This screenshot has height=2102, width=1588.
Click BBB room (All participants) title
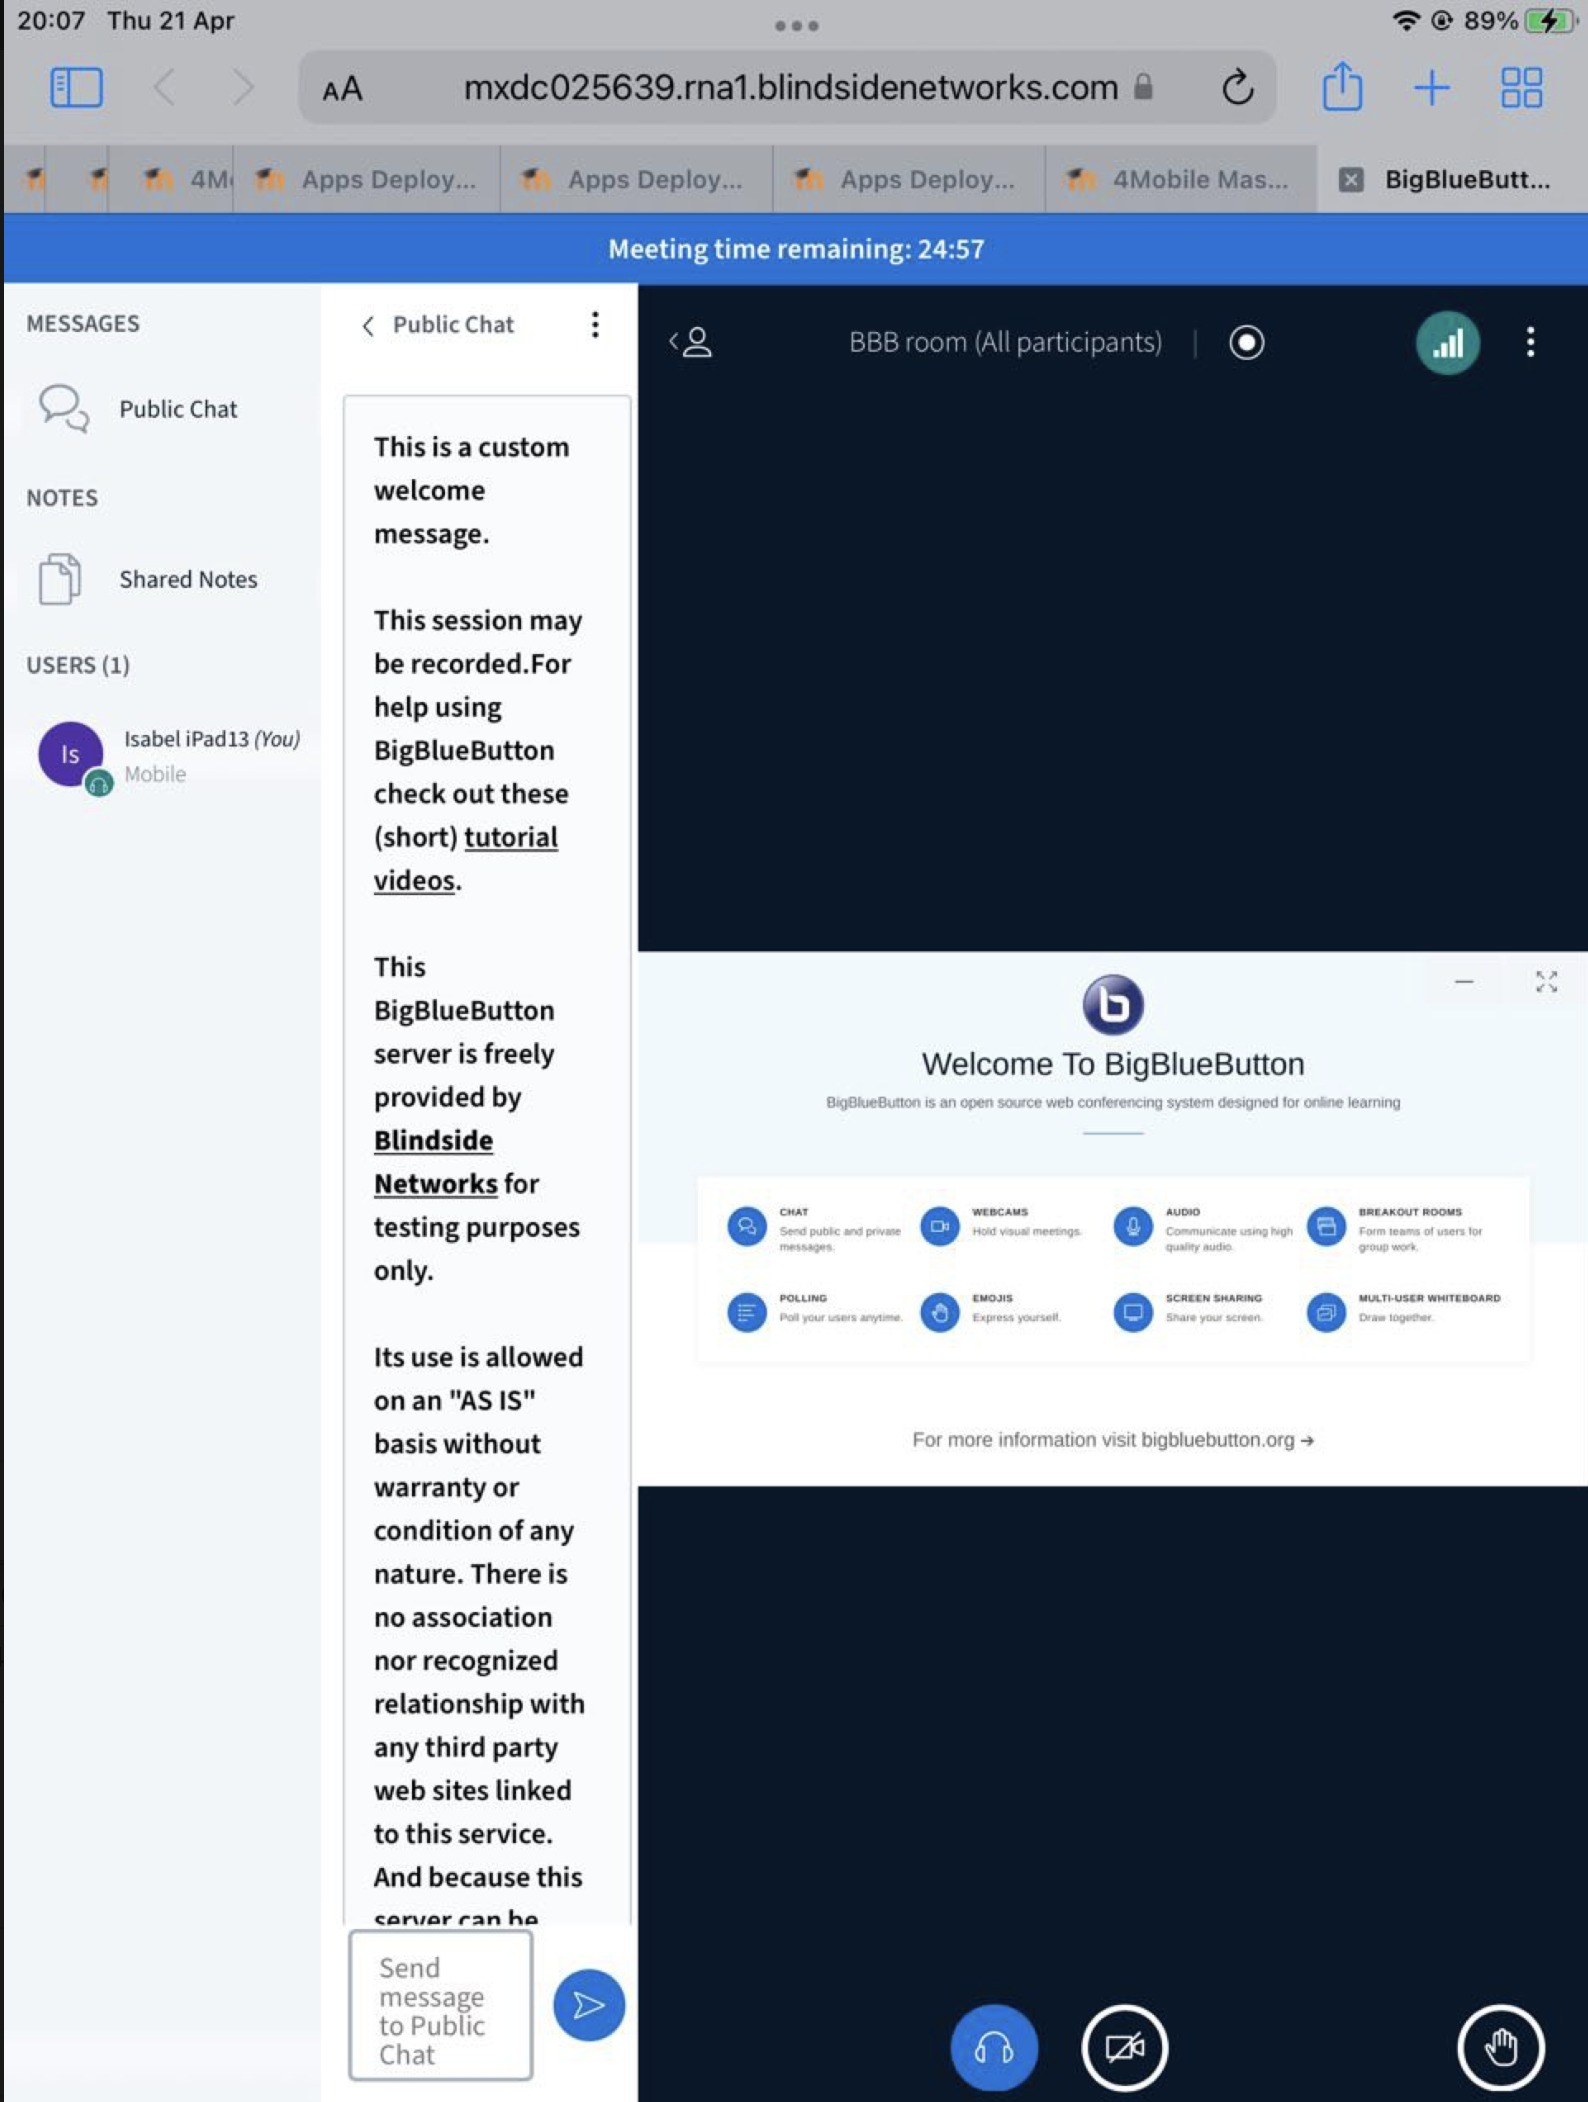(x=1005, y=343)
